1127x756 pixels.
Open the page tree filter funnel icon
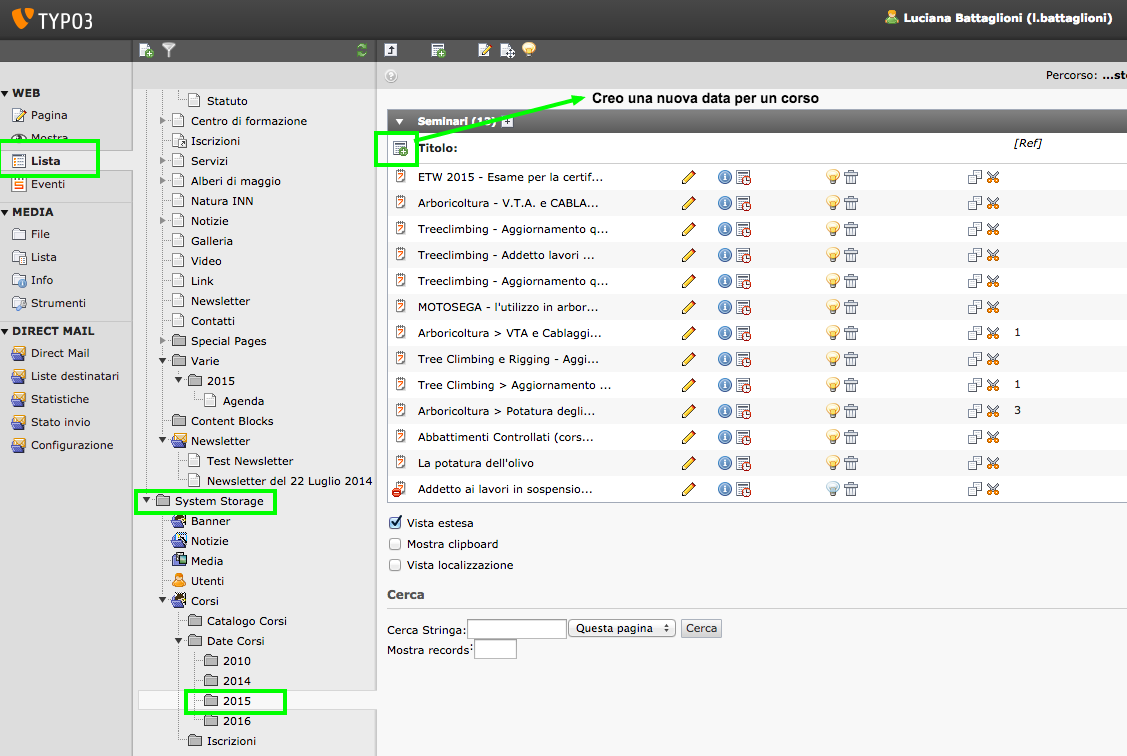coord(169,50)
